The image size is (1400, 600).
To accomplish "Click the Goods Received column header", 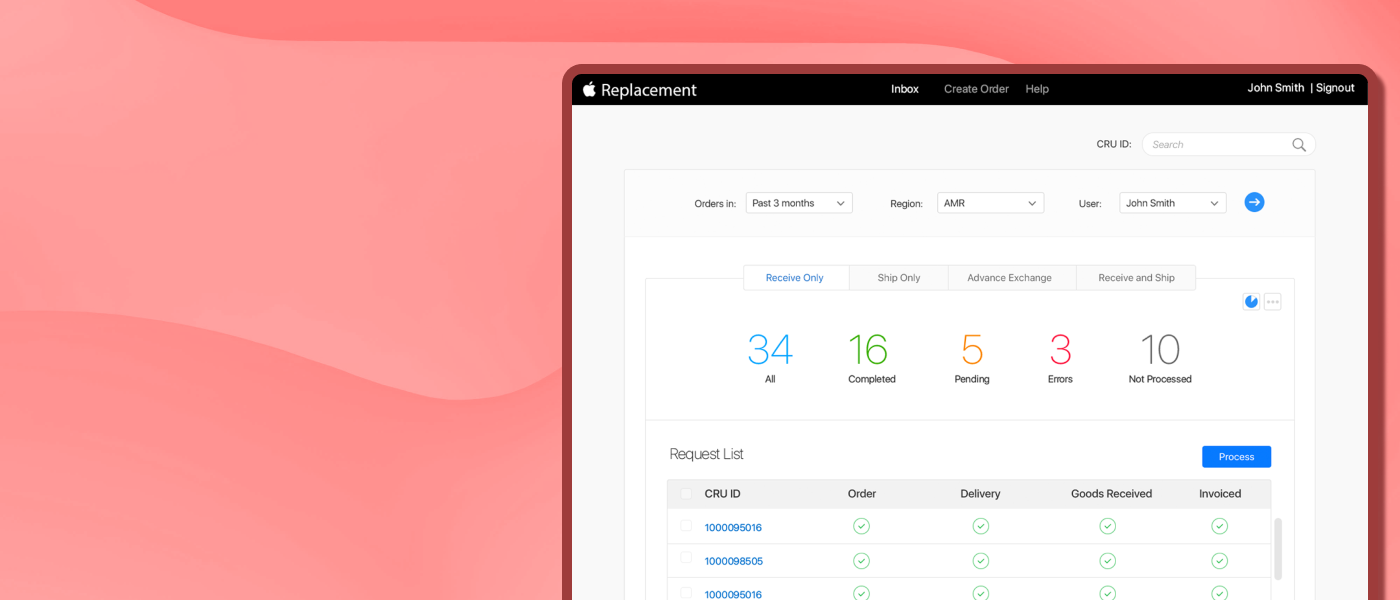I will coord(1111,494).
